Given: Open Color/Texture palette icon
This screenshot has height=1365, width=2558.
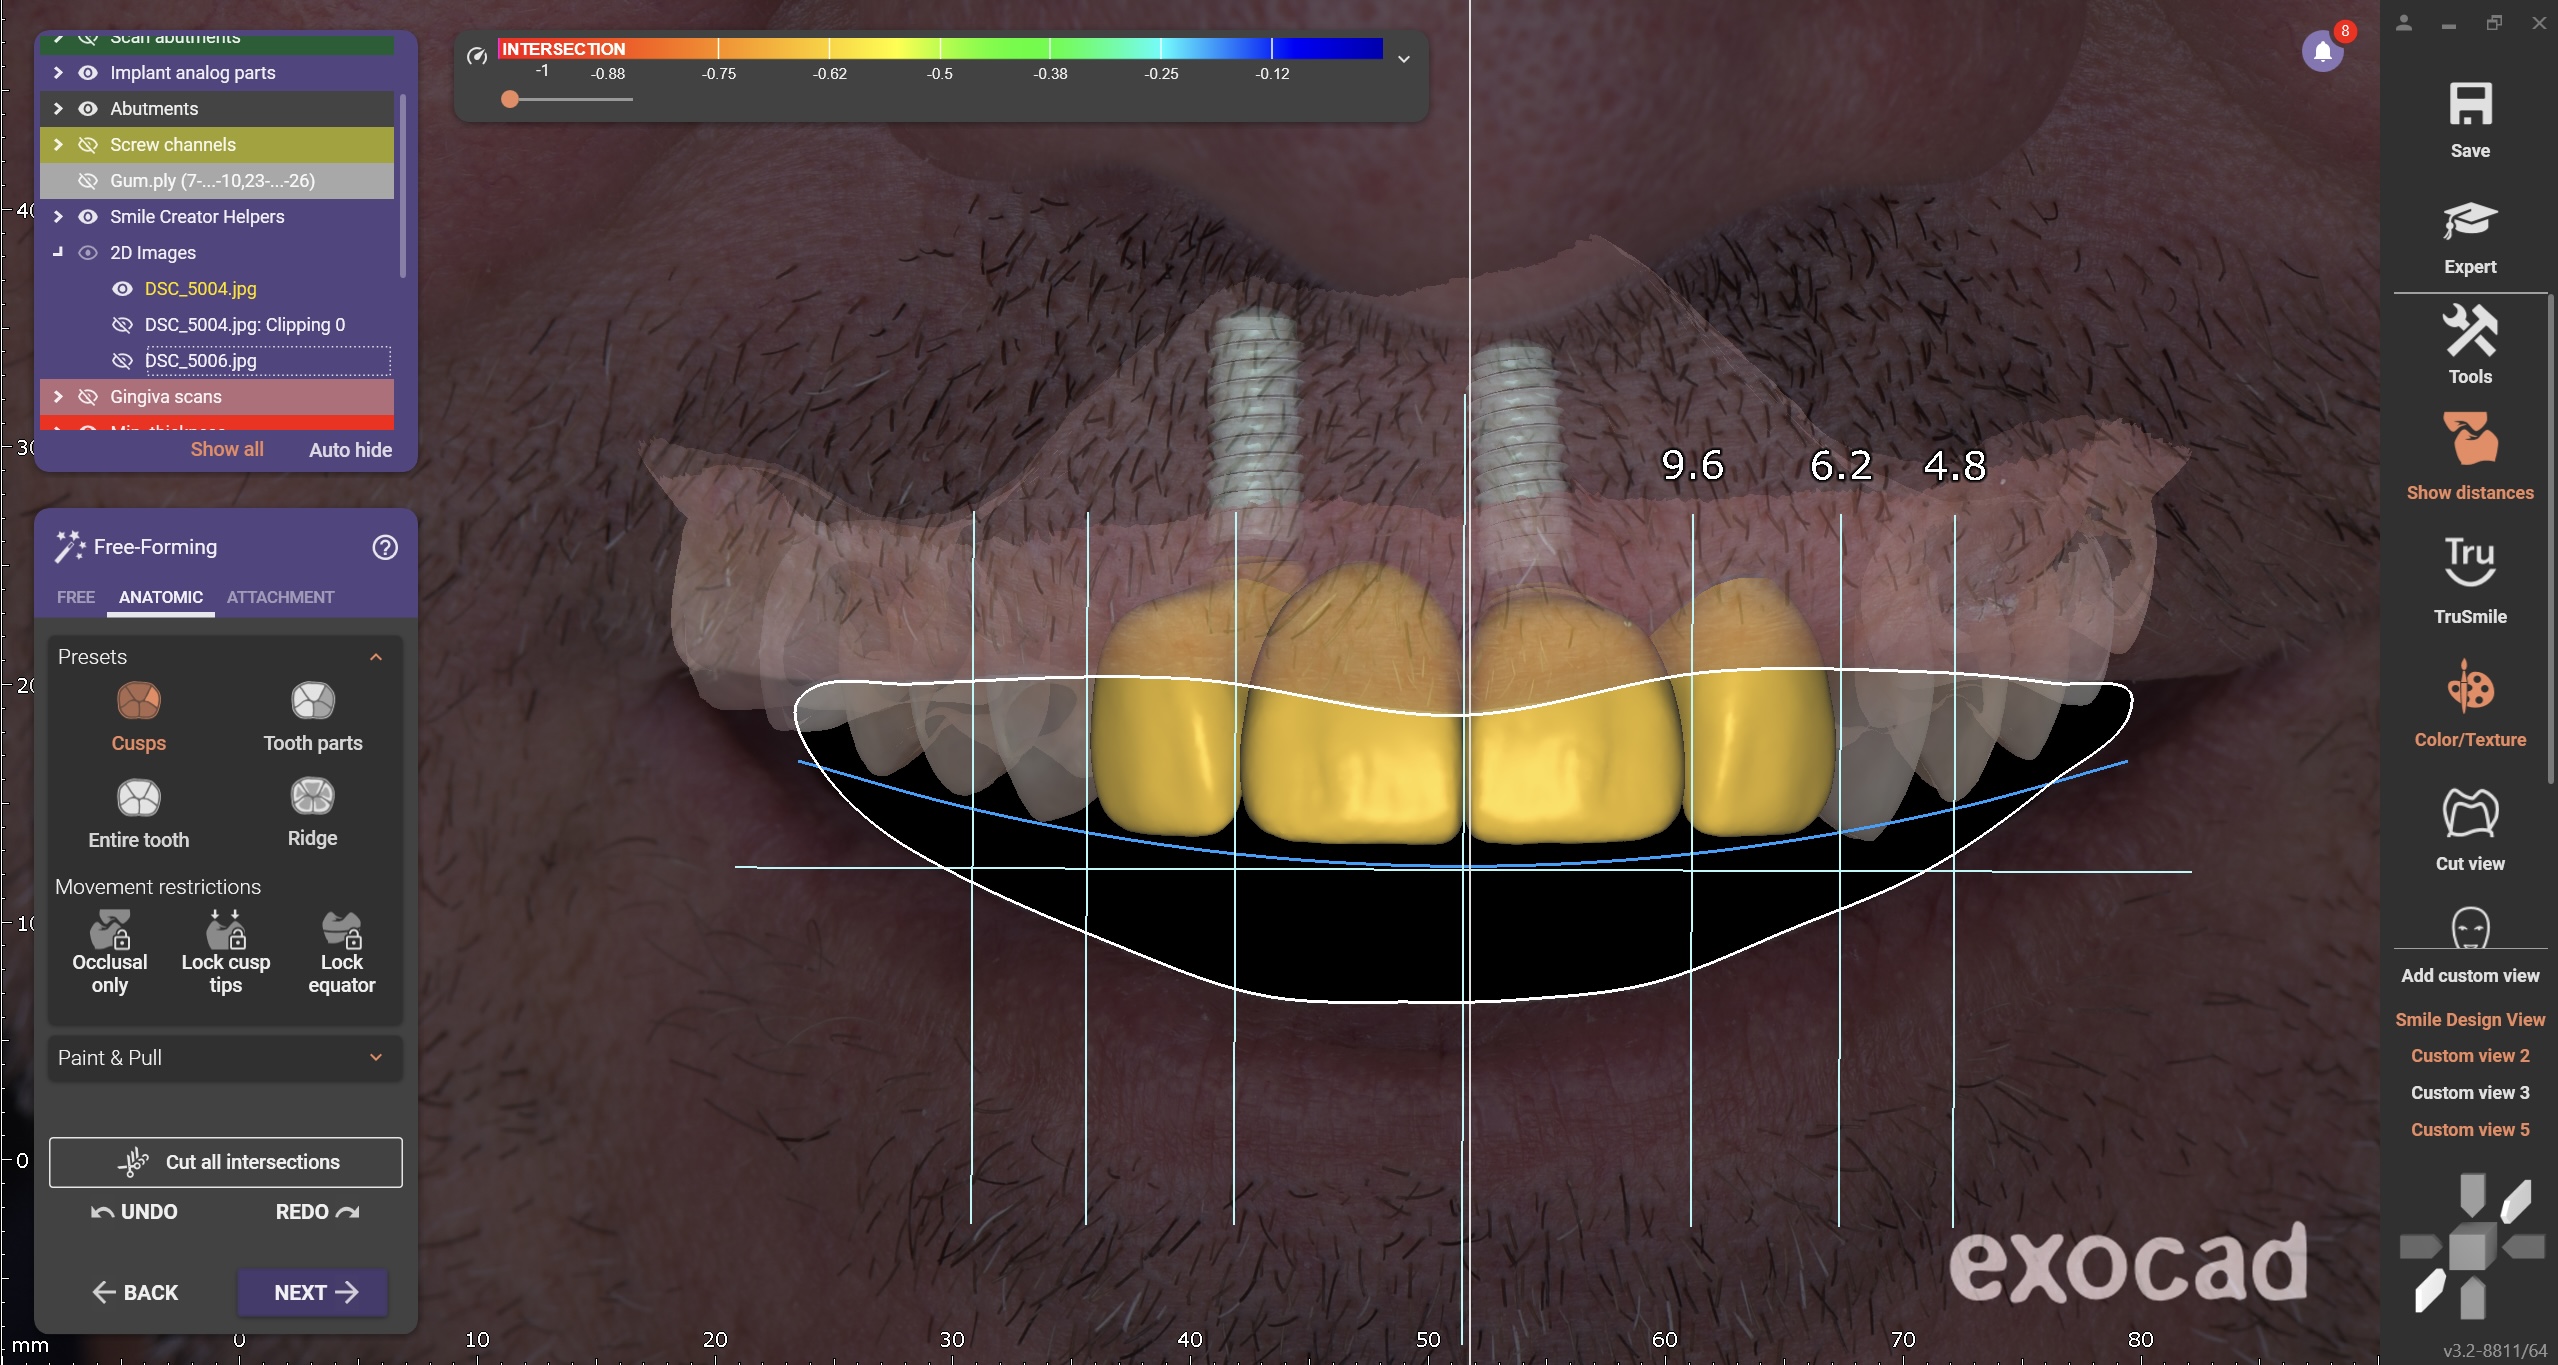Looking at the screenshot, I should tap(2469, 688).
